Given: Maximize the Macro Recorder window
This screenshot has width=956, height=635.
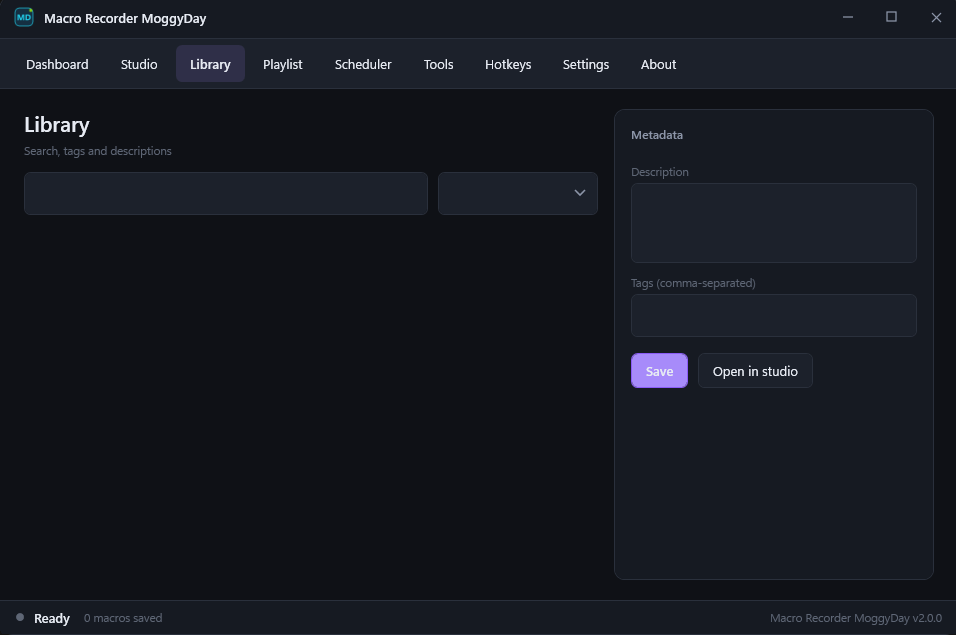Looking at the screenshot, I should [891, 17].
